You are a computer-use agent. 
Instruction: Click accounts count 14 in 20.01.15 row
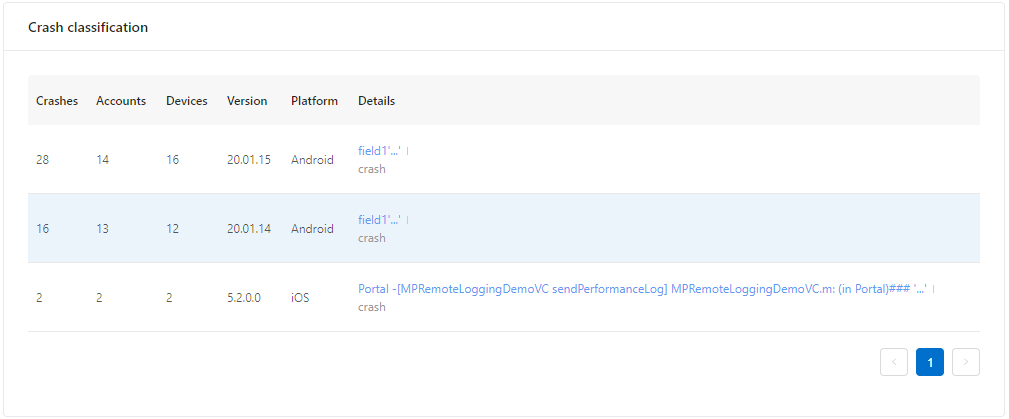click(103, 160)
